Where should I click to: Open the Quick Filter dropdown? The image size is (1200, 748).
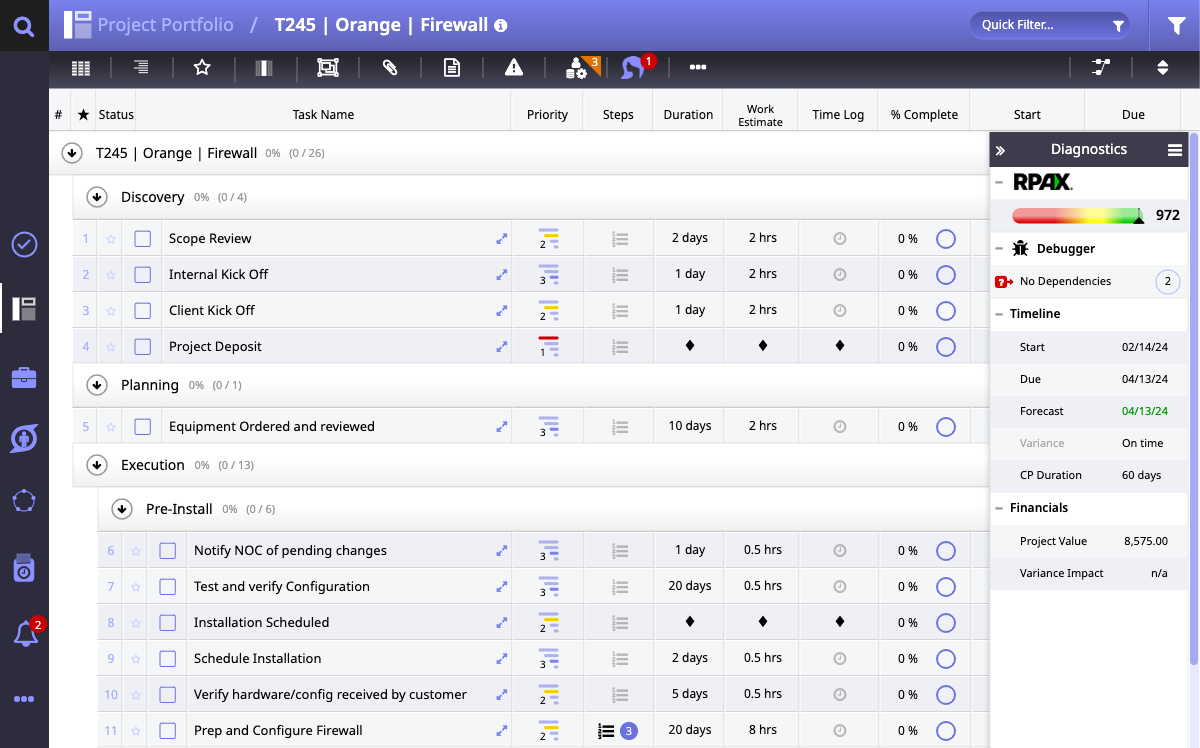pos(1049,25)
